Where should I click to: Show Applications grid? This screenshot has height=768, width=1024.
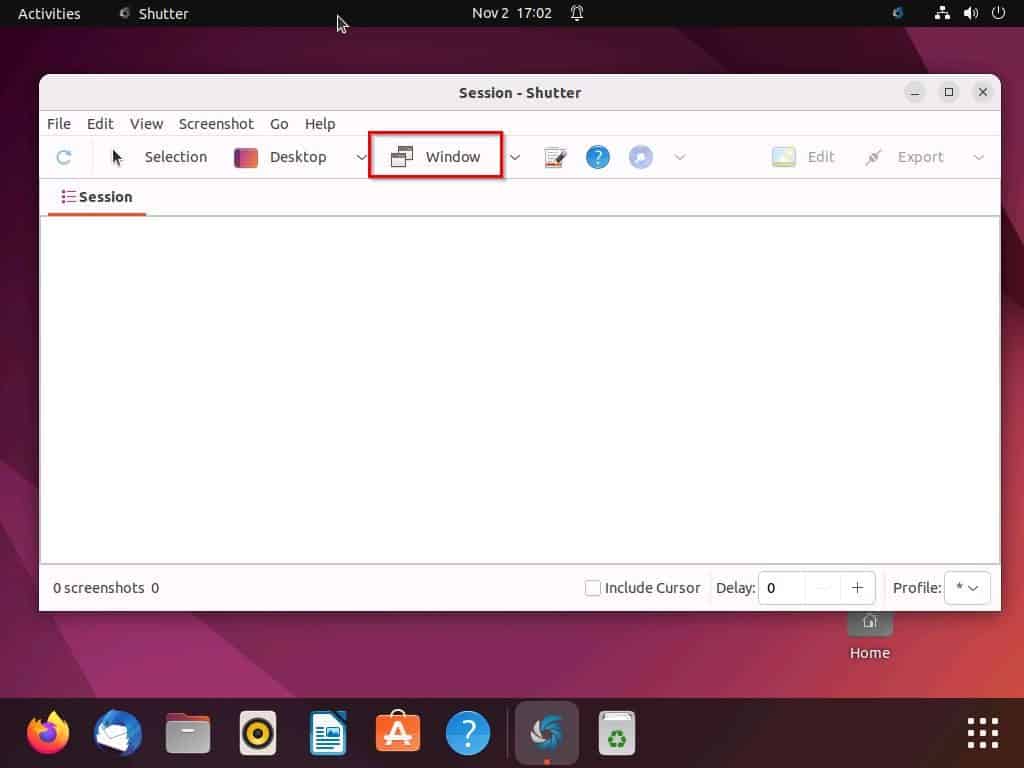983,733
